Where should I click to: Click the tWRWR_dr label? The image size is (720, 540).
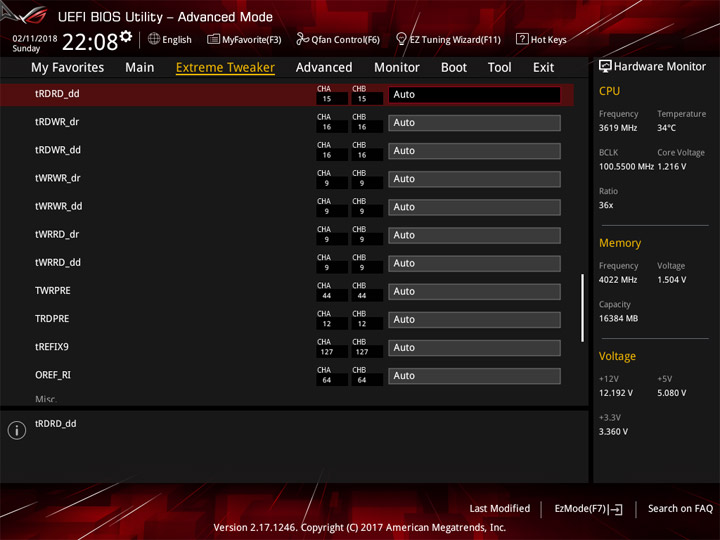click(57, 178)
